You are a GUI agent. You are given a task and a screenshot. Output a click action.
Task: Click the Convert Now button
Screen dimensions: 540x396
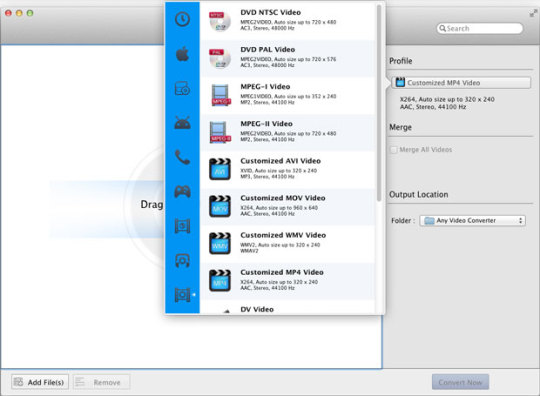tap(460, 382)
